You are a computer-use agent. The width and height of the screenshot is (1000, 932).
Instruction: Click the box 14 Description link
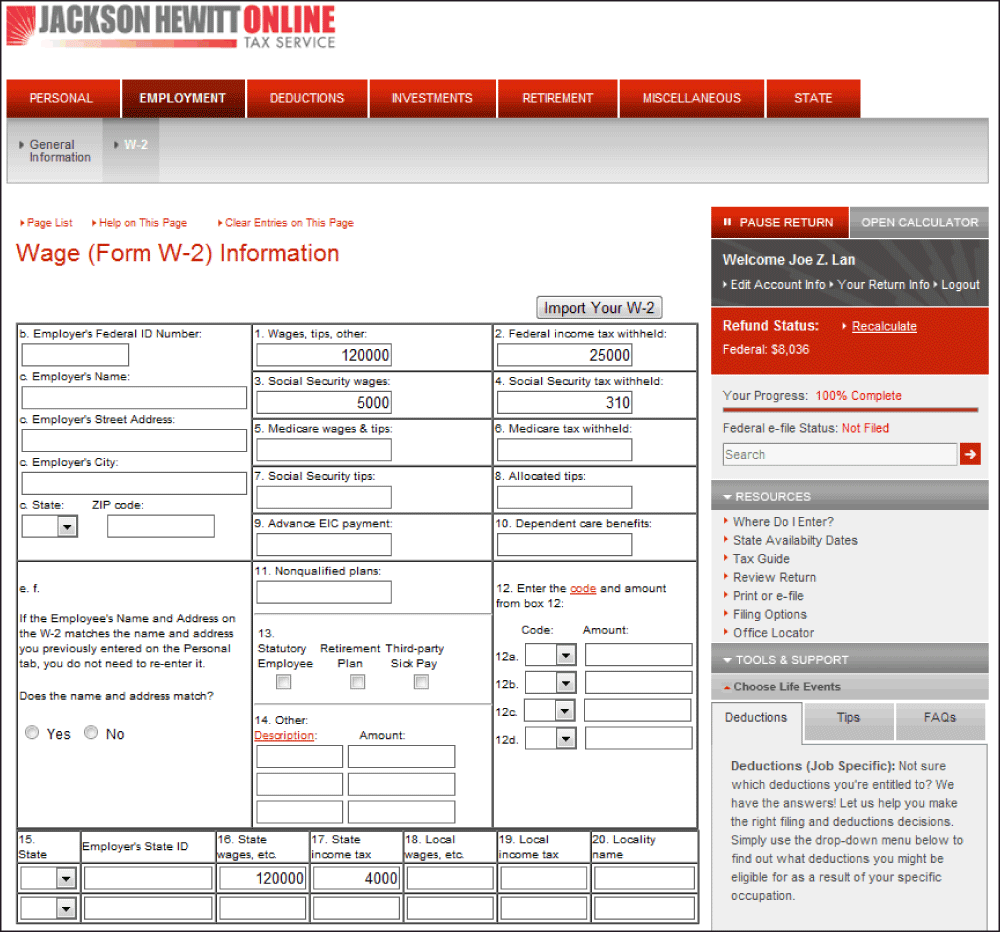[284, 736]
